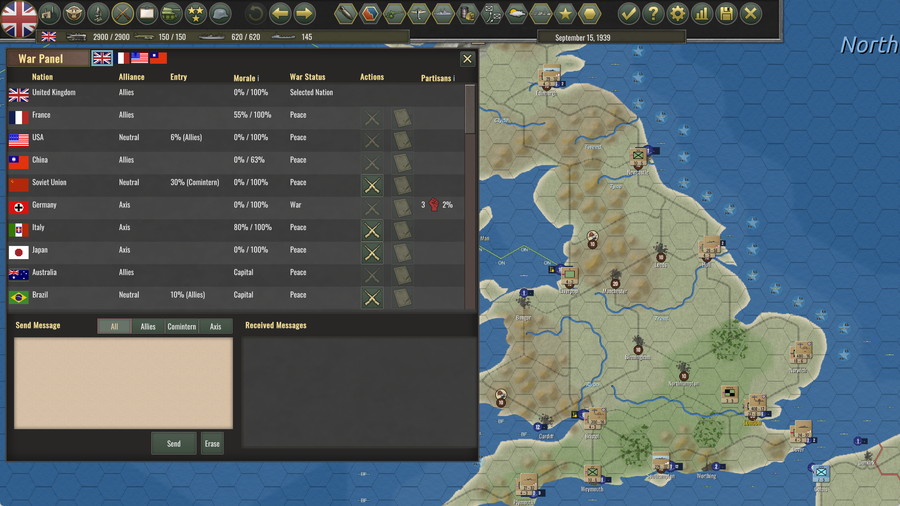
Task: Select the Comintern message filter tab
Action: coord(182,326)
